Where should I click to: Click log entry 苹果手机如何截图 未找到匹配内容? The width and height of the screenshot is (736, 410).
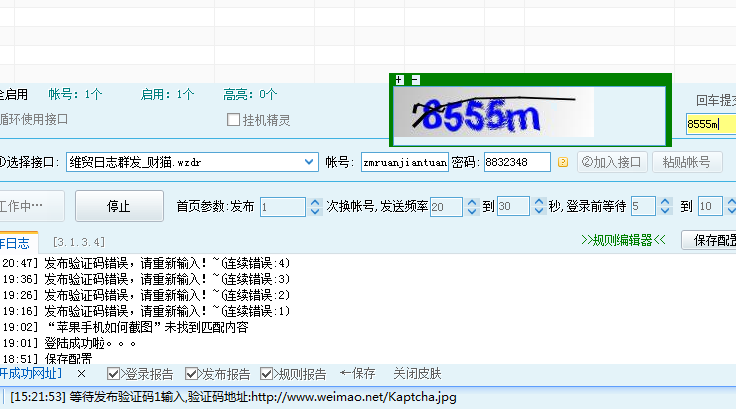[126, 327]
